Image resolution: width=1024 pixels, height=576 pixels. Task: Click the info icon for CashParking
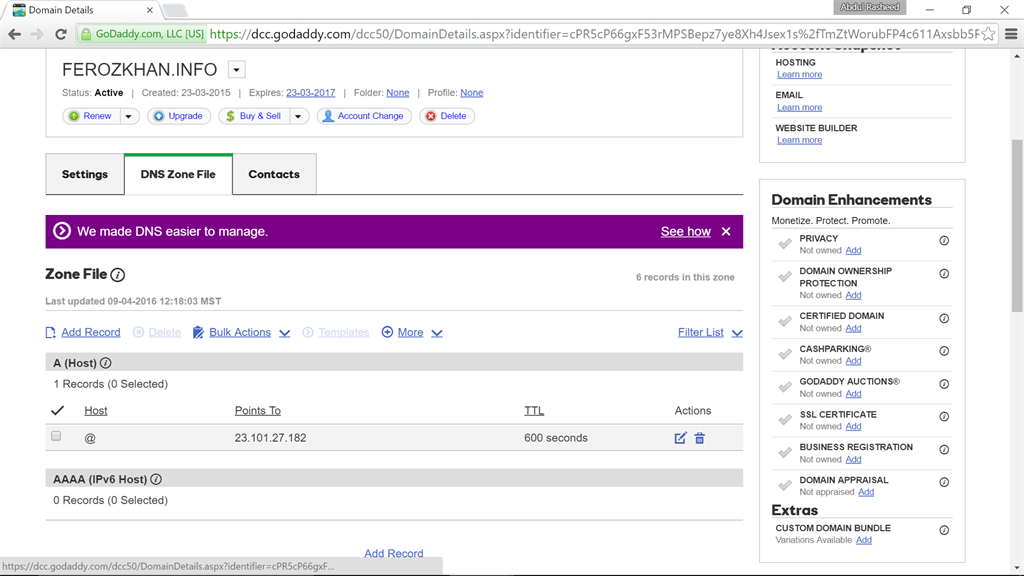[944, 351]
